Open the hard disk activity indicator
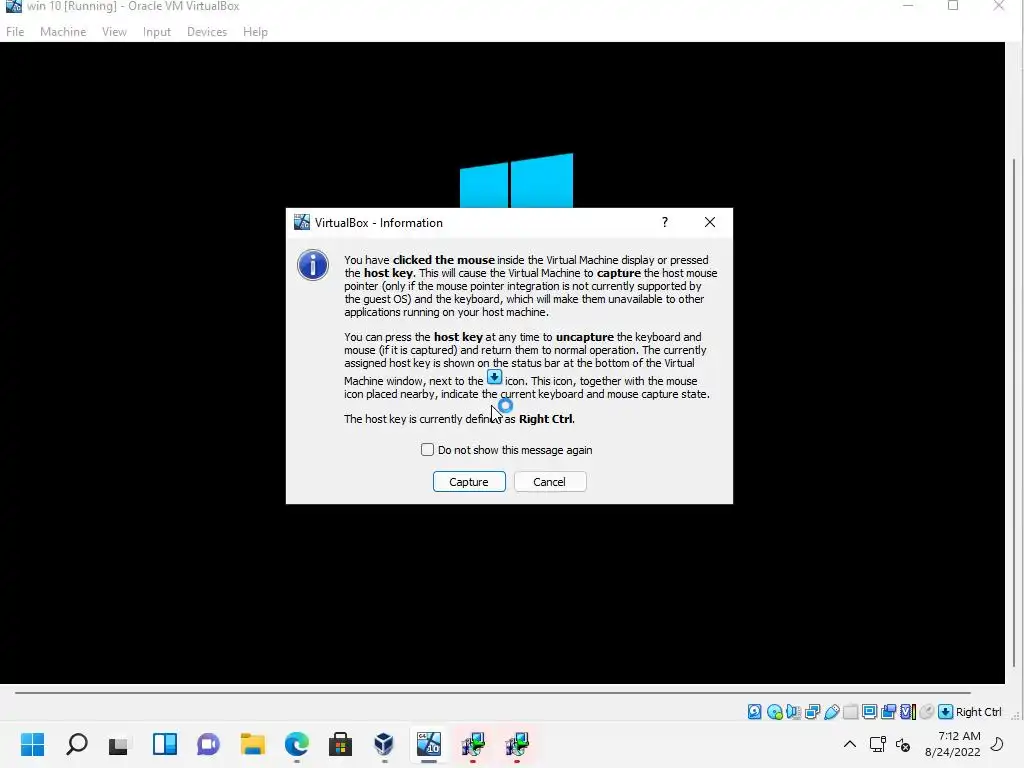 [x=754, y=712]
